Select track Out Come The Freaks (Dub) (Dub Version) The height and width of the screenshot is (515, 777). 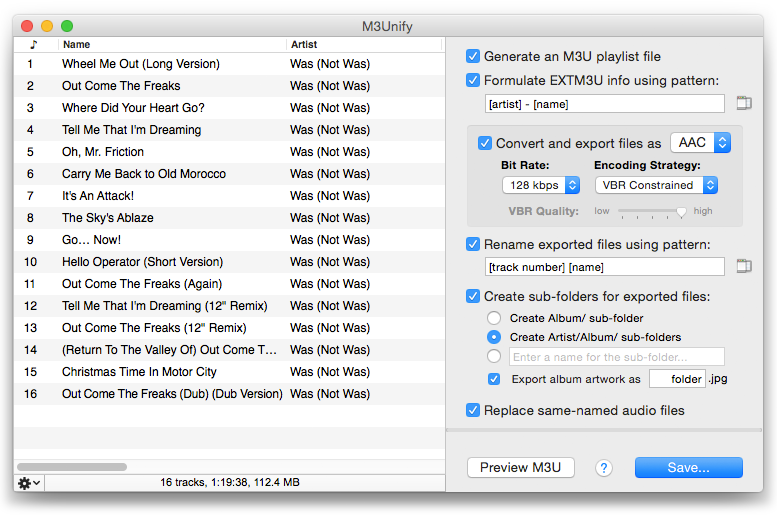click(x=229, y=394)
